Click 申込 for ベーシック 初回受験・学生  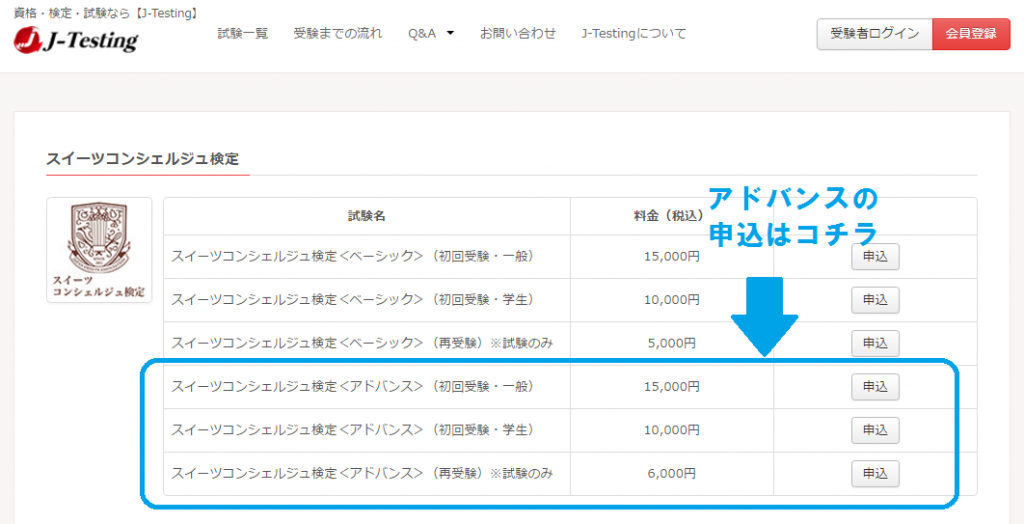[875, 300]
